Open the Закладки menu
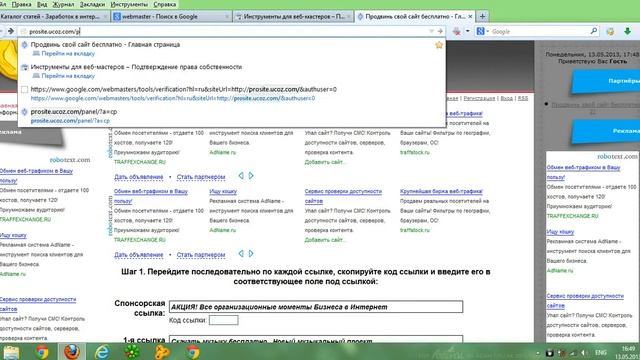Image resolution: width=640 pixels, height=360 pixels. [x=92, y=4]
